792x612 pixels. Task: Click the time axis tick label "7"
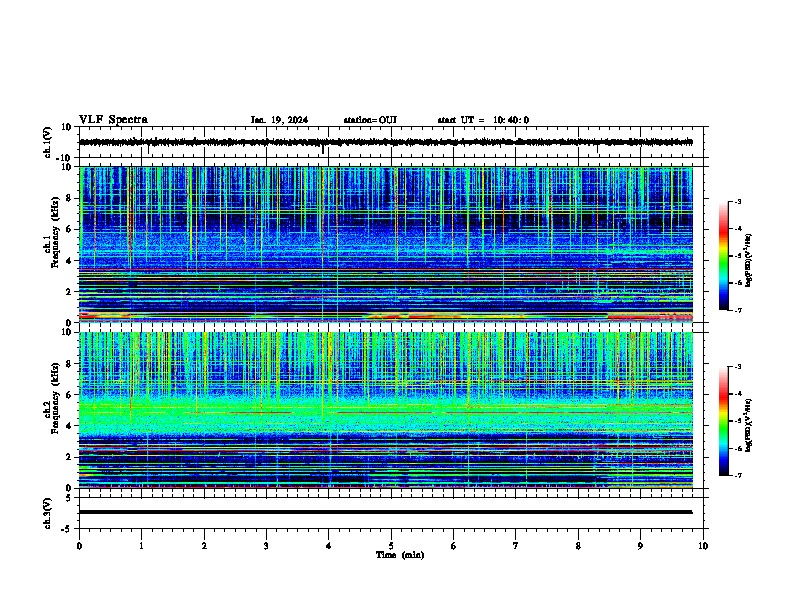(516, 546)
